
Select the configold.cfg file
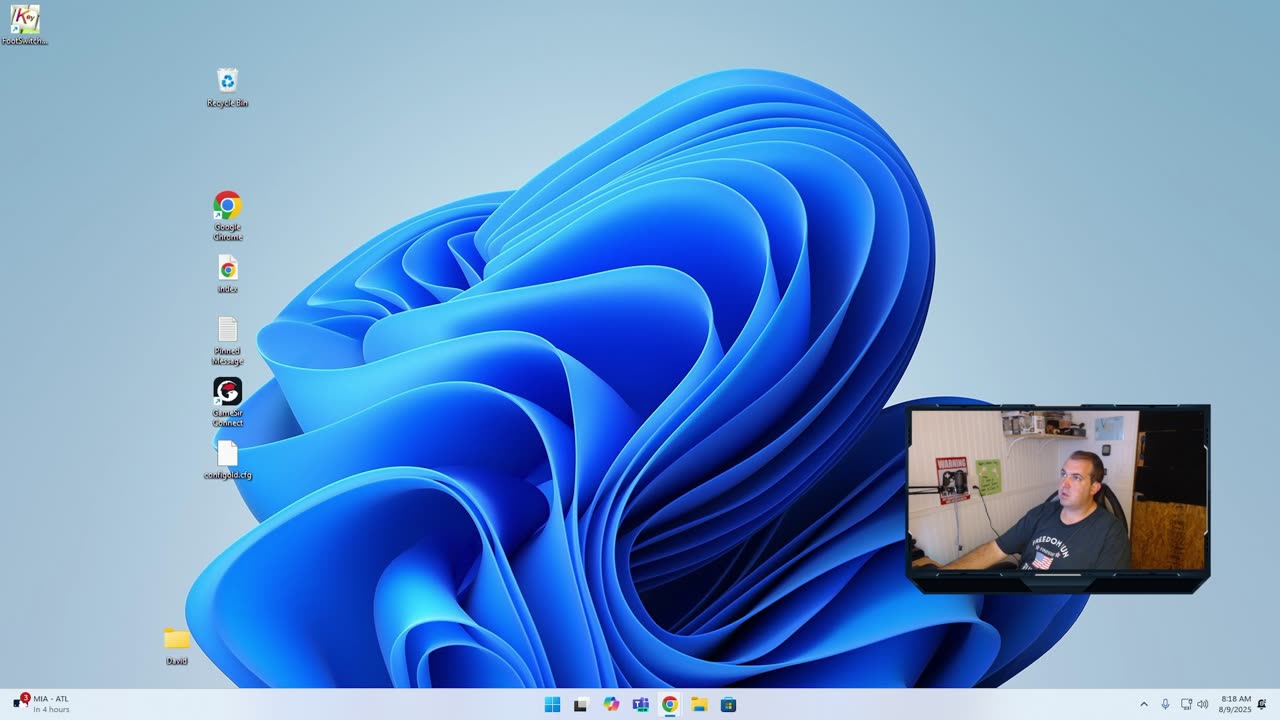tap(227, 455)
